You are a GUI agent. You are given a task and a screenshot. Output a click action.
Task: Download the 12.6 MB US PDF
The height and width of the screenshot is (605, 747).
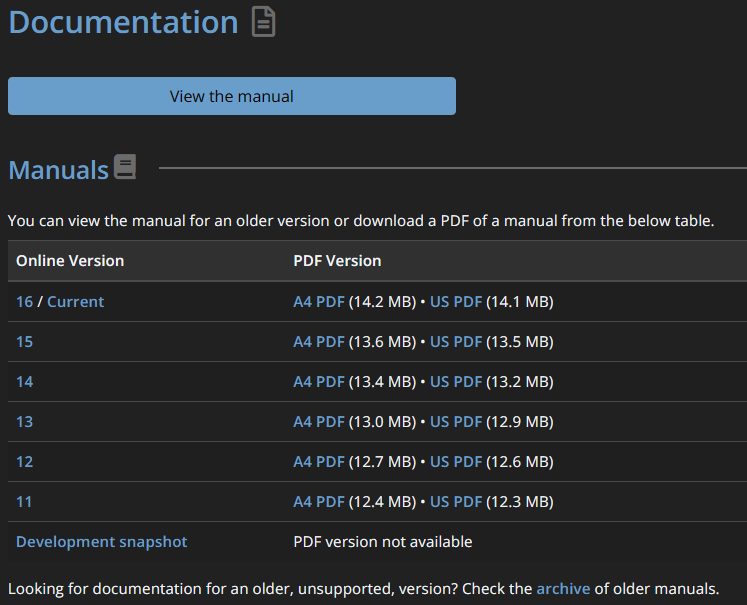(x=456, y=461)
